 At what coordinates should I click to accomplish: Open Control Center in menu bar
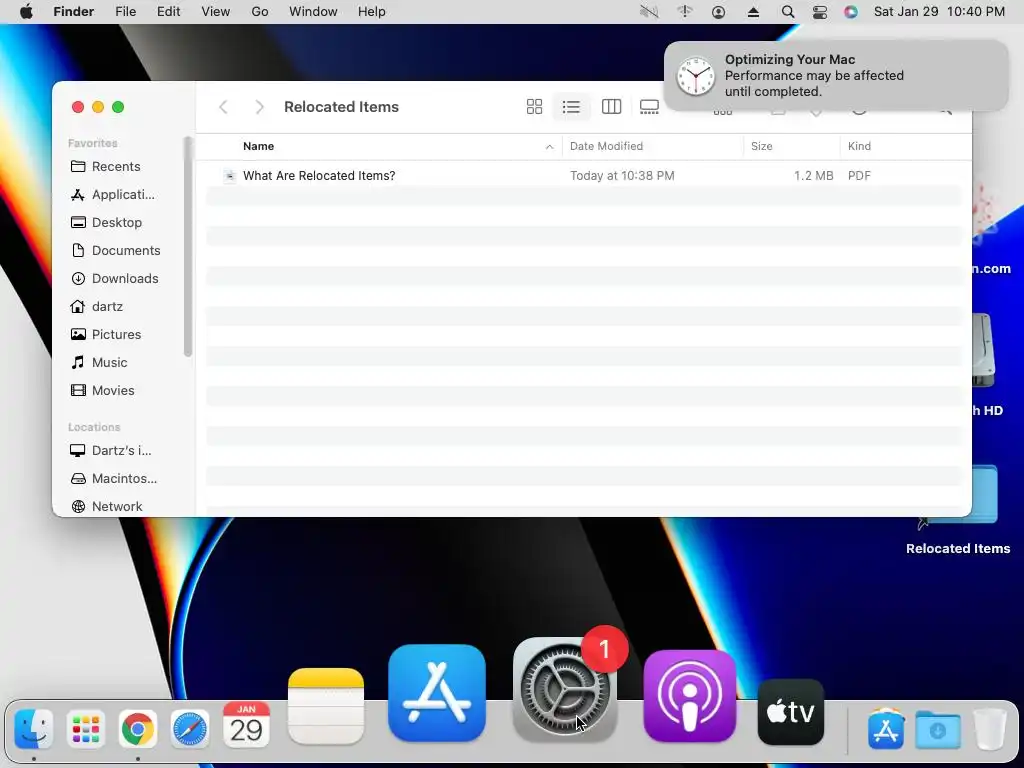[x=820, y=12]
